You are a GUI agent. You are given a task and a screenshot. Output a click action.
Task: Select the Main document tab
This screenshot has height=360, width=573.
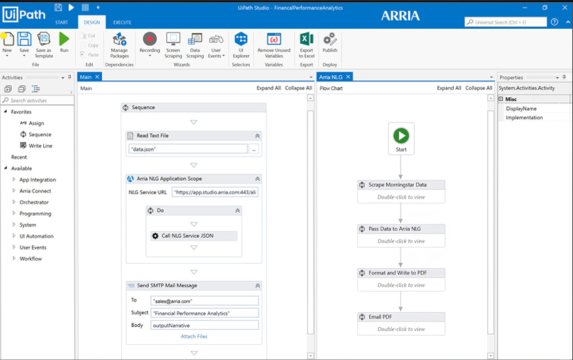tap(86, 77)
